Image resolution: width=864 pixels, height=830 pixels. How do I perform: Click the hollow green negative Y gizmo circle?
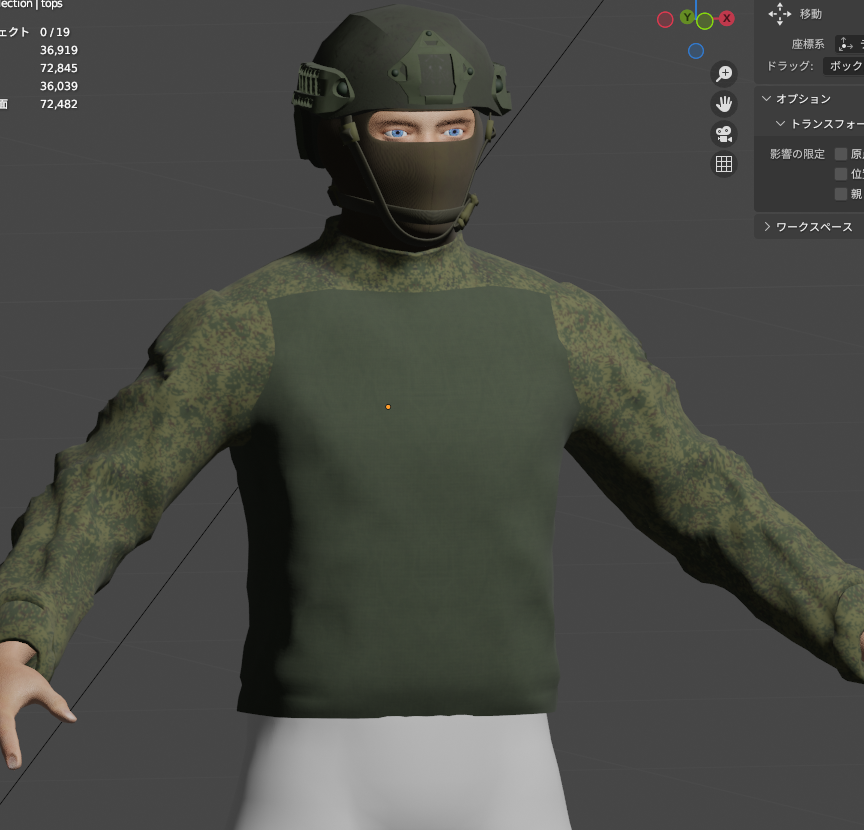(x=705, y=21)
